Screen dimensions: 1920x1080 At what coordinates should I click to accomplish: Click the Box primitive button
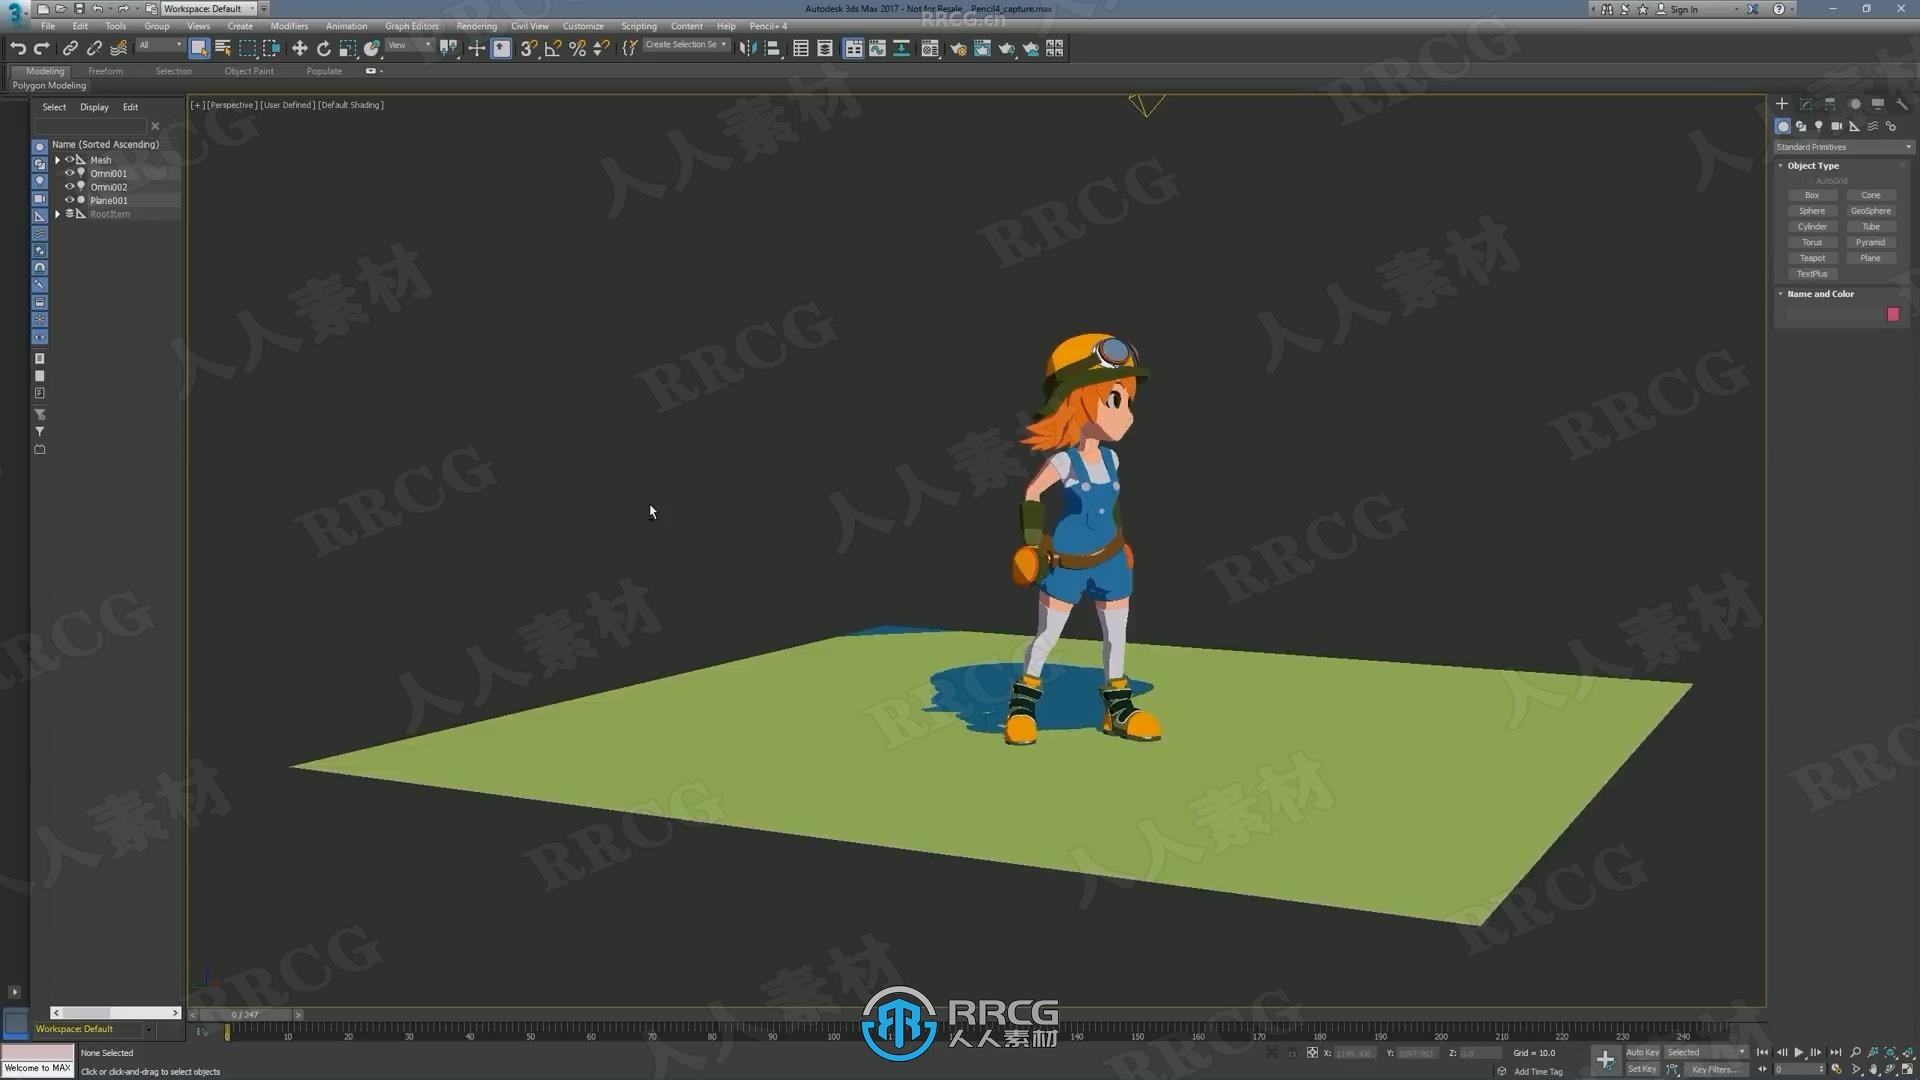pos(1812,195)
